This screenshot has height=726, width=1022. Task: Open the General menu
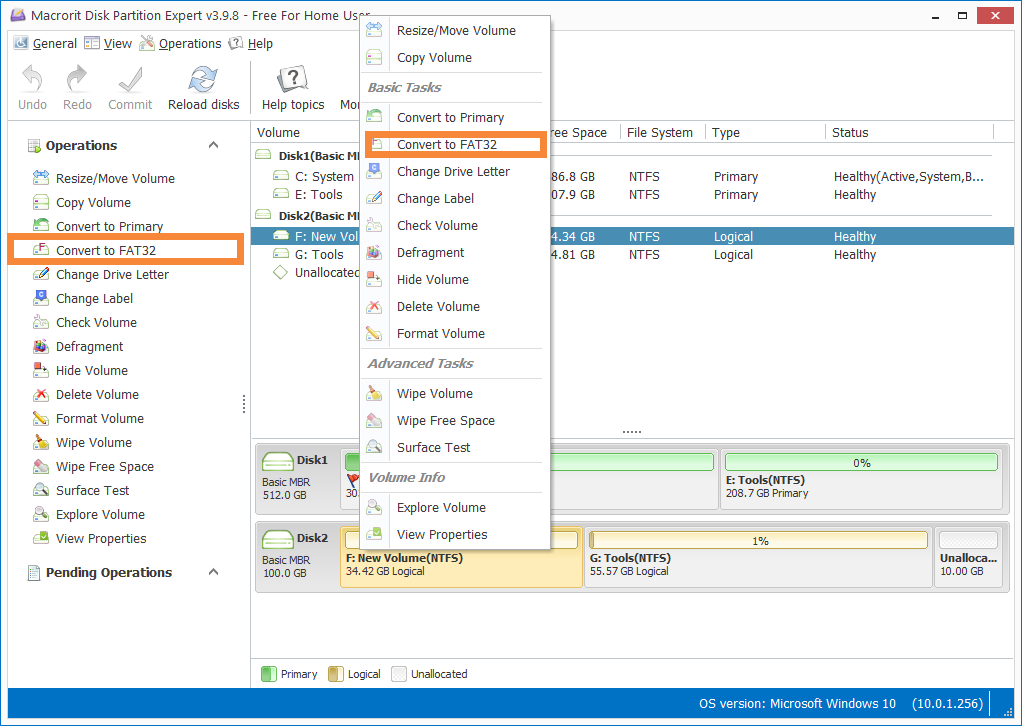click(x=45, y=43)
